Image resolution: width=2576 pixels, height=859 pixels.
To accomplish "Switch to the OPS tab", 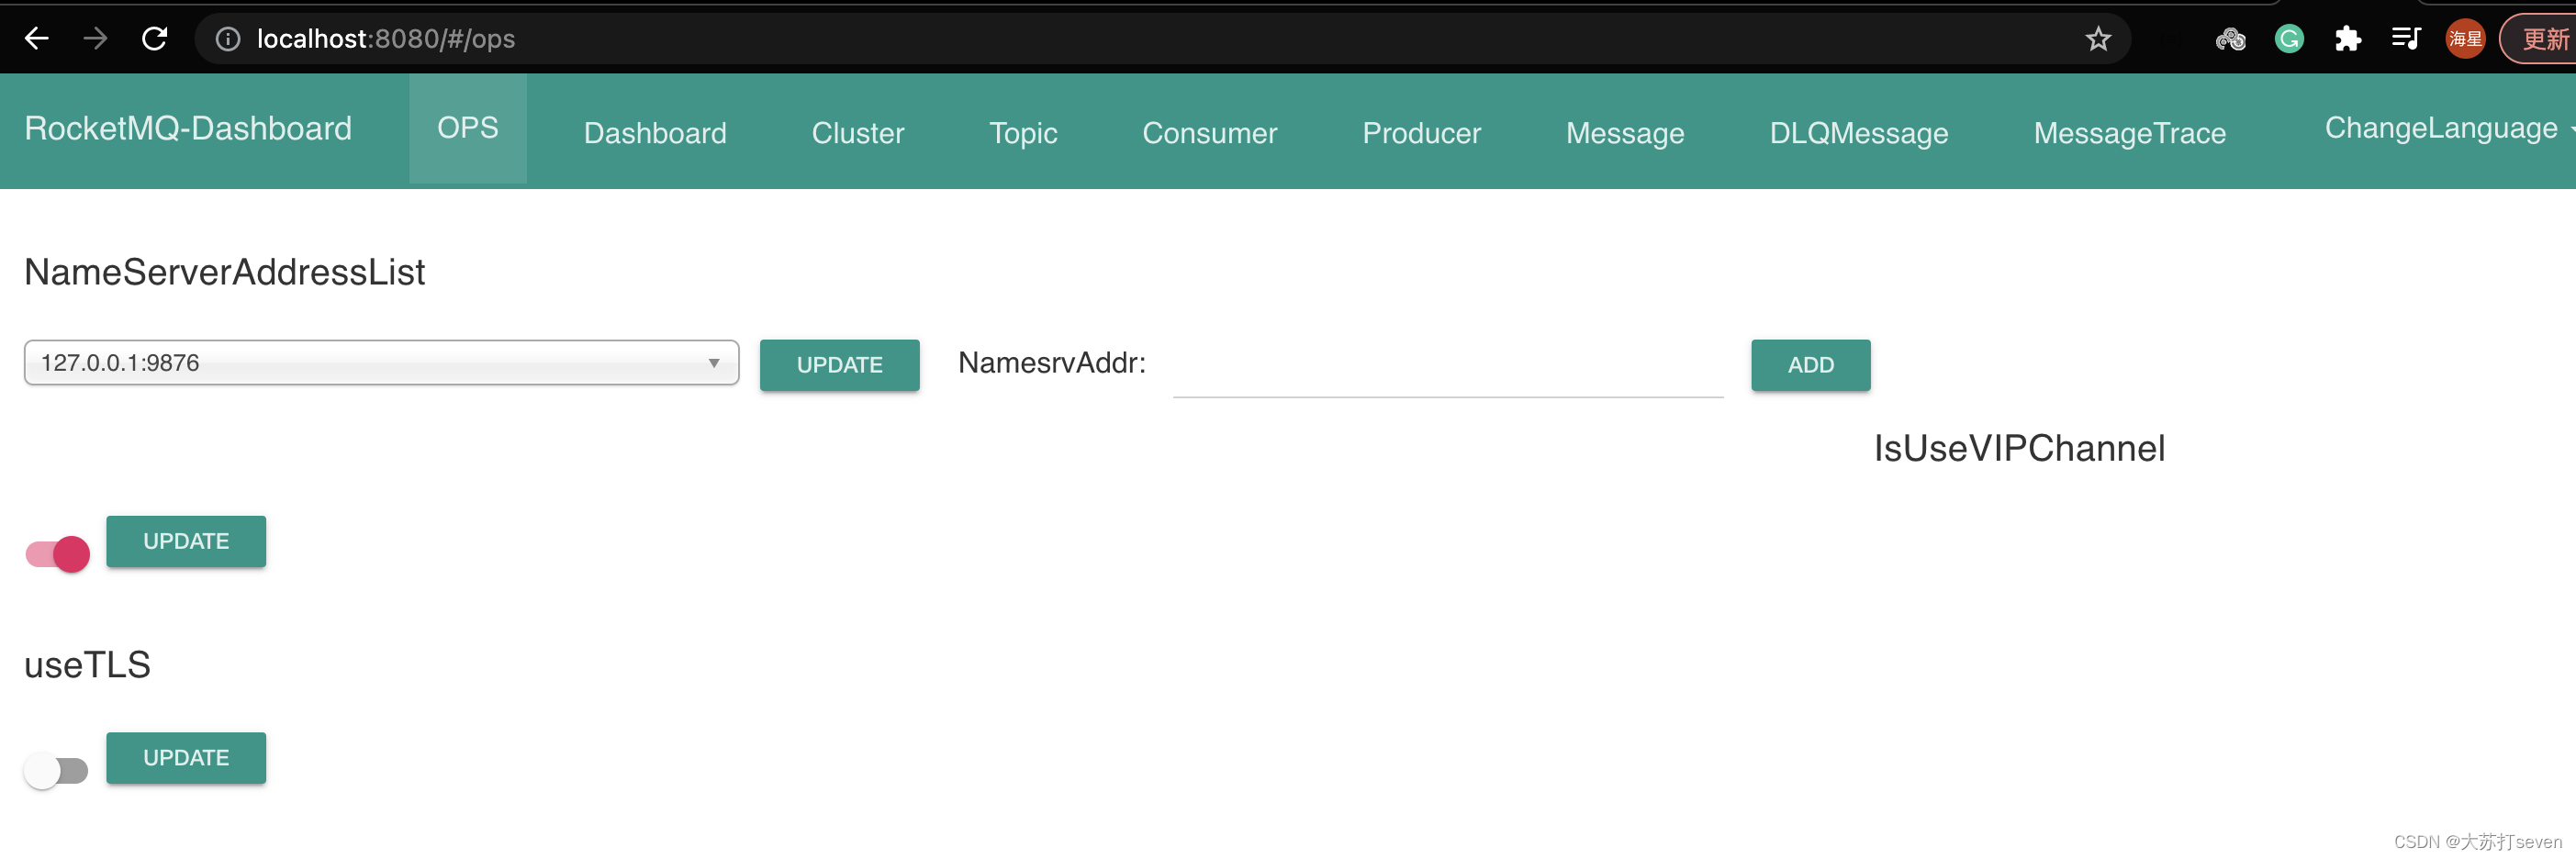I will pos(468,128).
